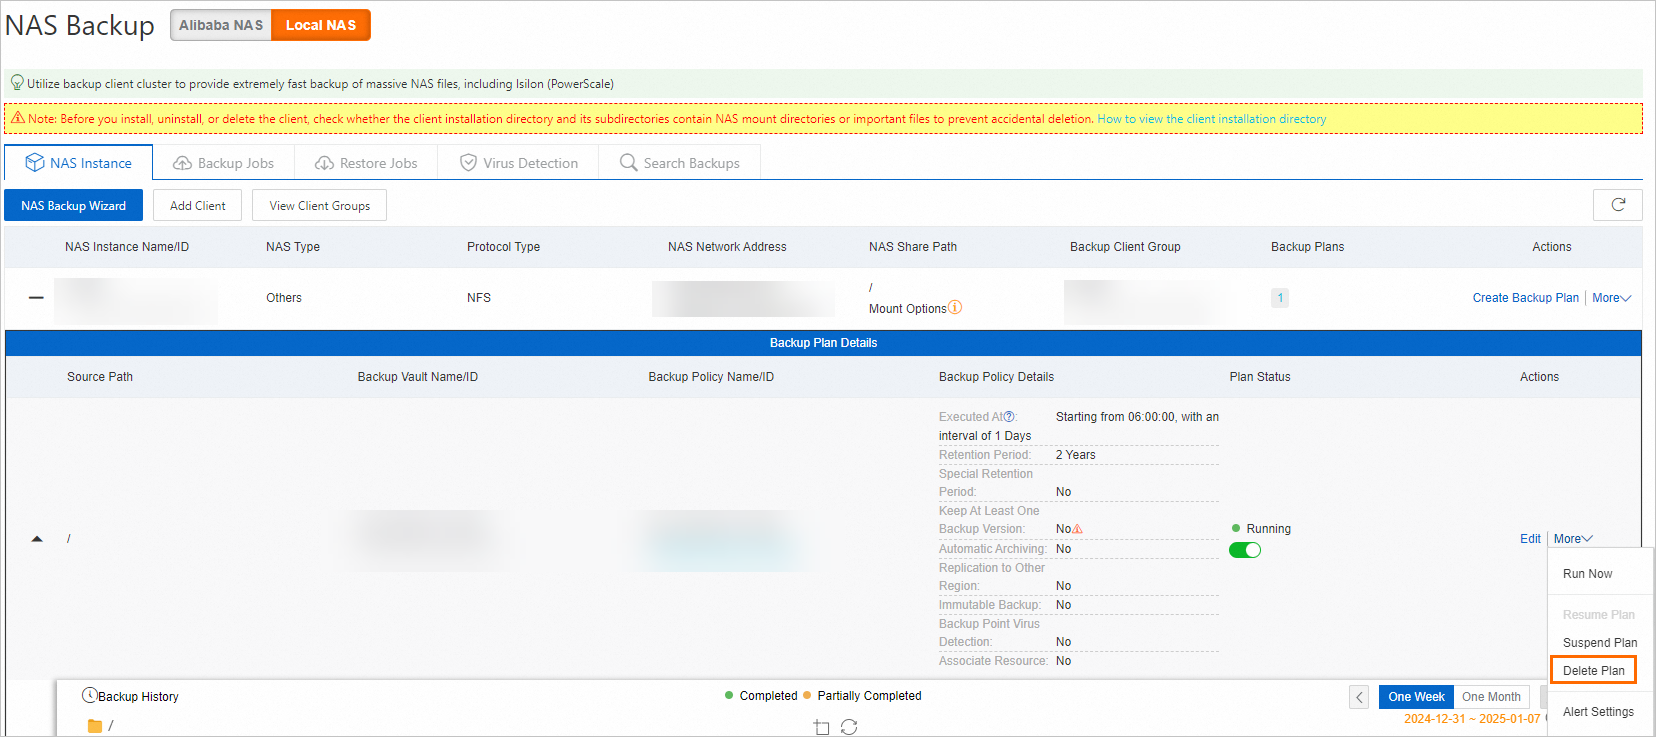
Task: Click the help icon next to Executed At
Action: click(x=1009, y=417)
